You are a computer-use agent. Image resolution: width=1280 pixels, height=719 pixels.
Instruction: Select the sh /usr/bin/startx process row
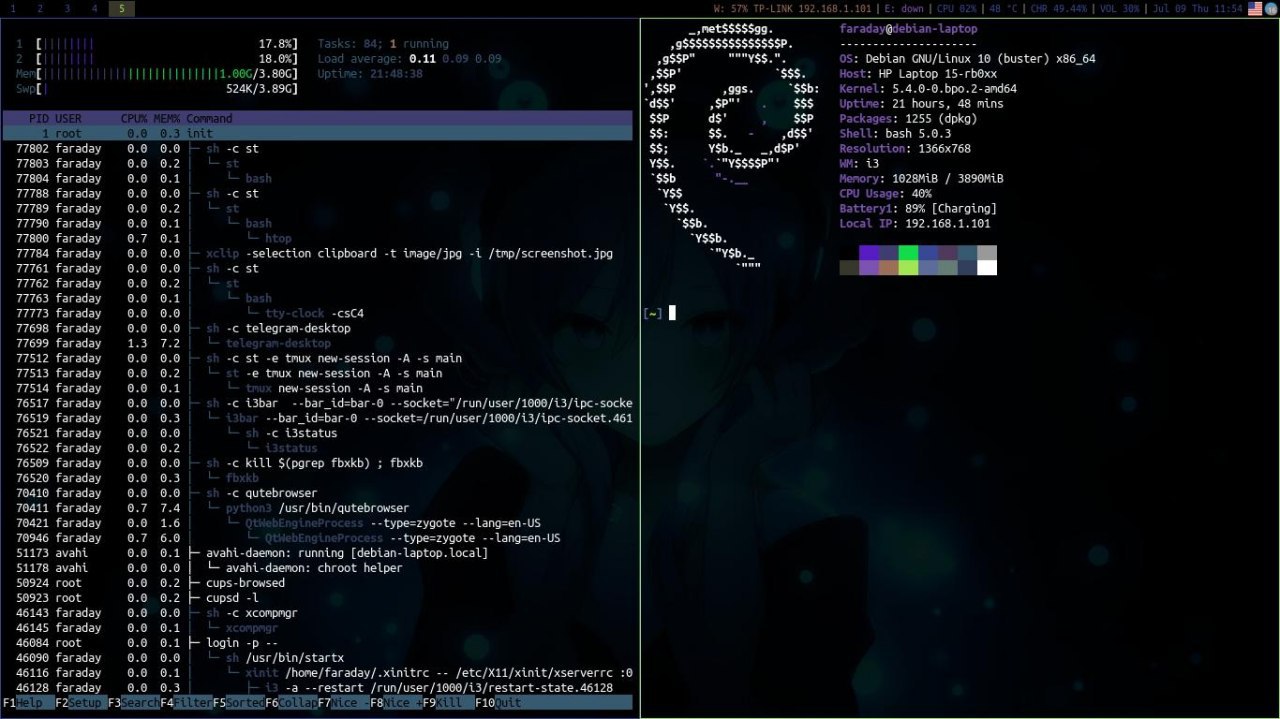tap(318, 658)
